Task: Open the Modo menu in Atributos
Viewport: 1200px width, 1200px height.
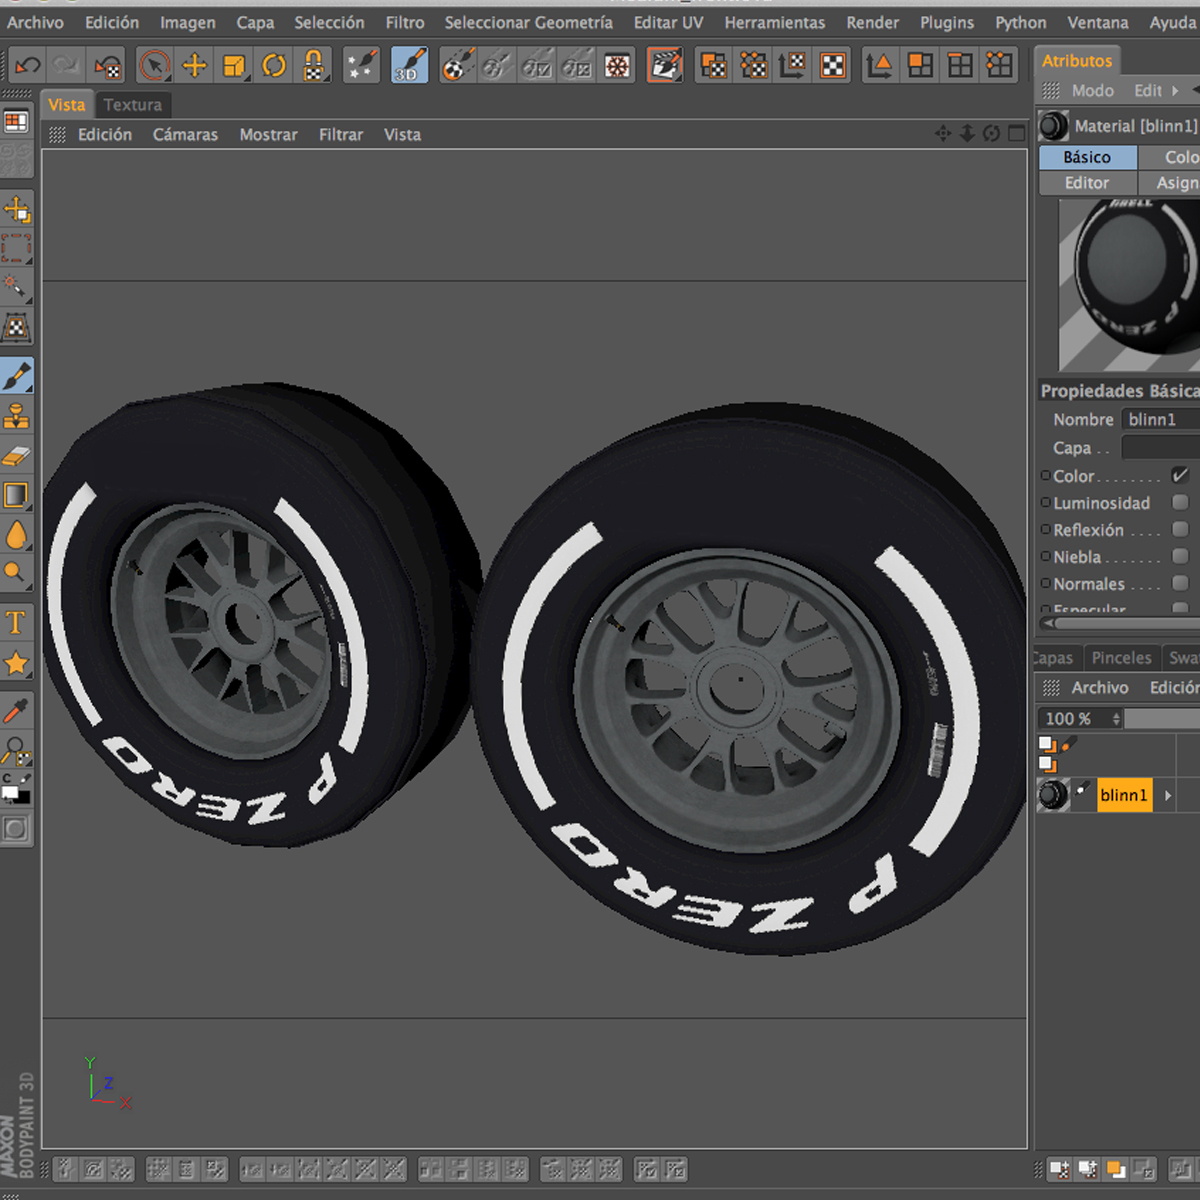Action: [x=1093, y=91]
